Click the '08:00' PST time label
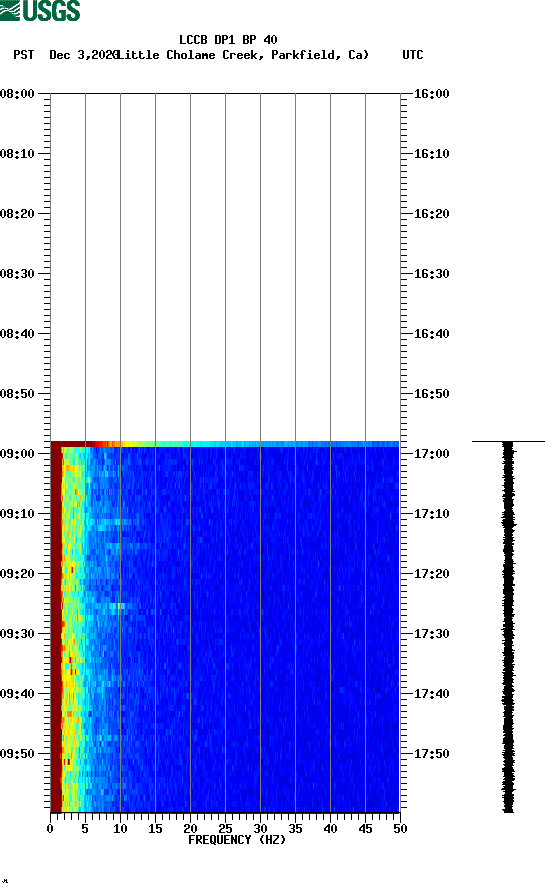The width and height of the screenshot is (552, 892). click(x=18, y=94)
